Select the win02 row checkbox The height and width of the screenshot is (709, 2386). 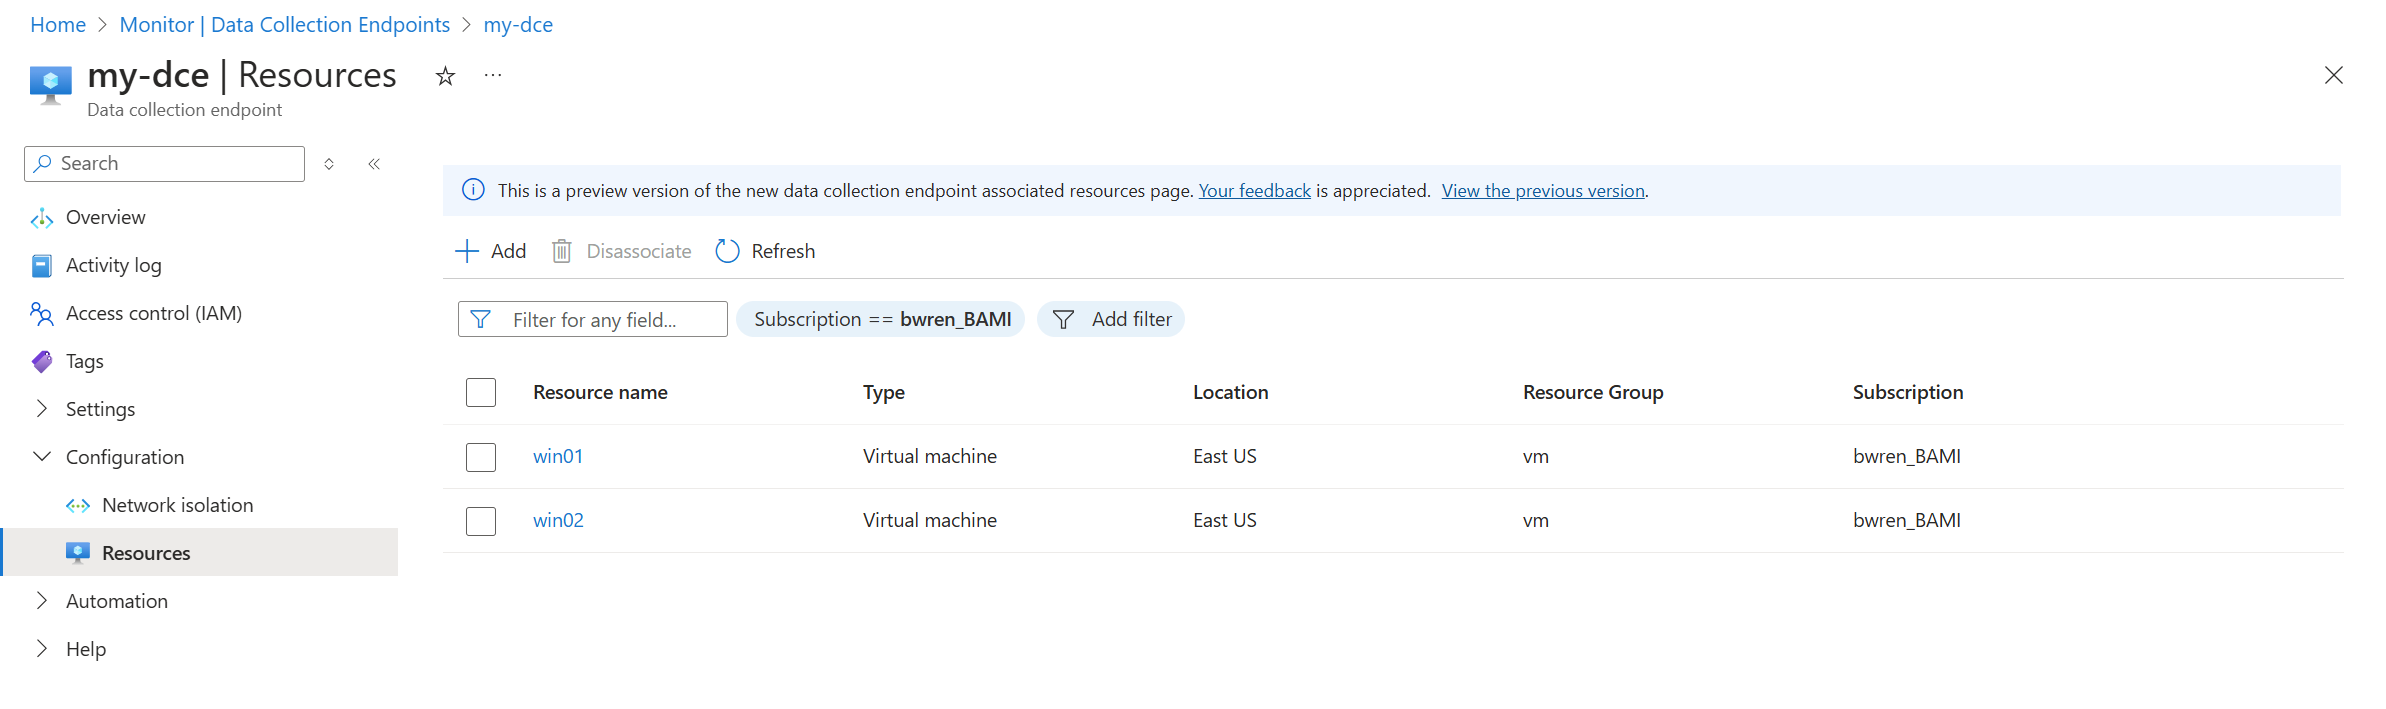tap(481, 521)
